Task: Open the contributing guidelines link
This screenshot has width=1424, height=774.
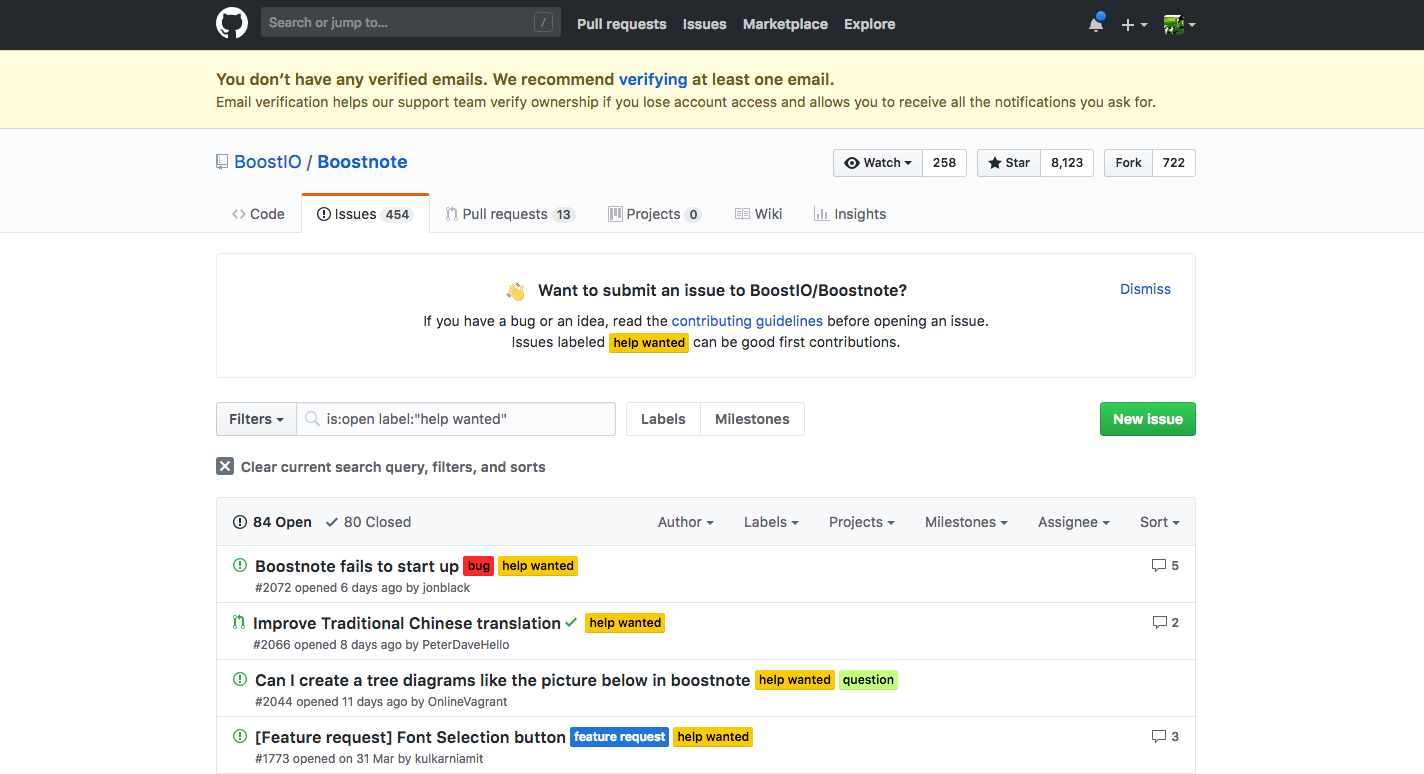Action: (747, 321)
